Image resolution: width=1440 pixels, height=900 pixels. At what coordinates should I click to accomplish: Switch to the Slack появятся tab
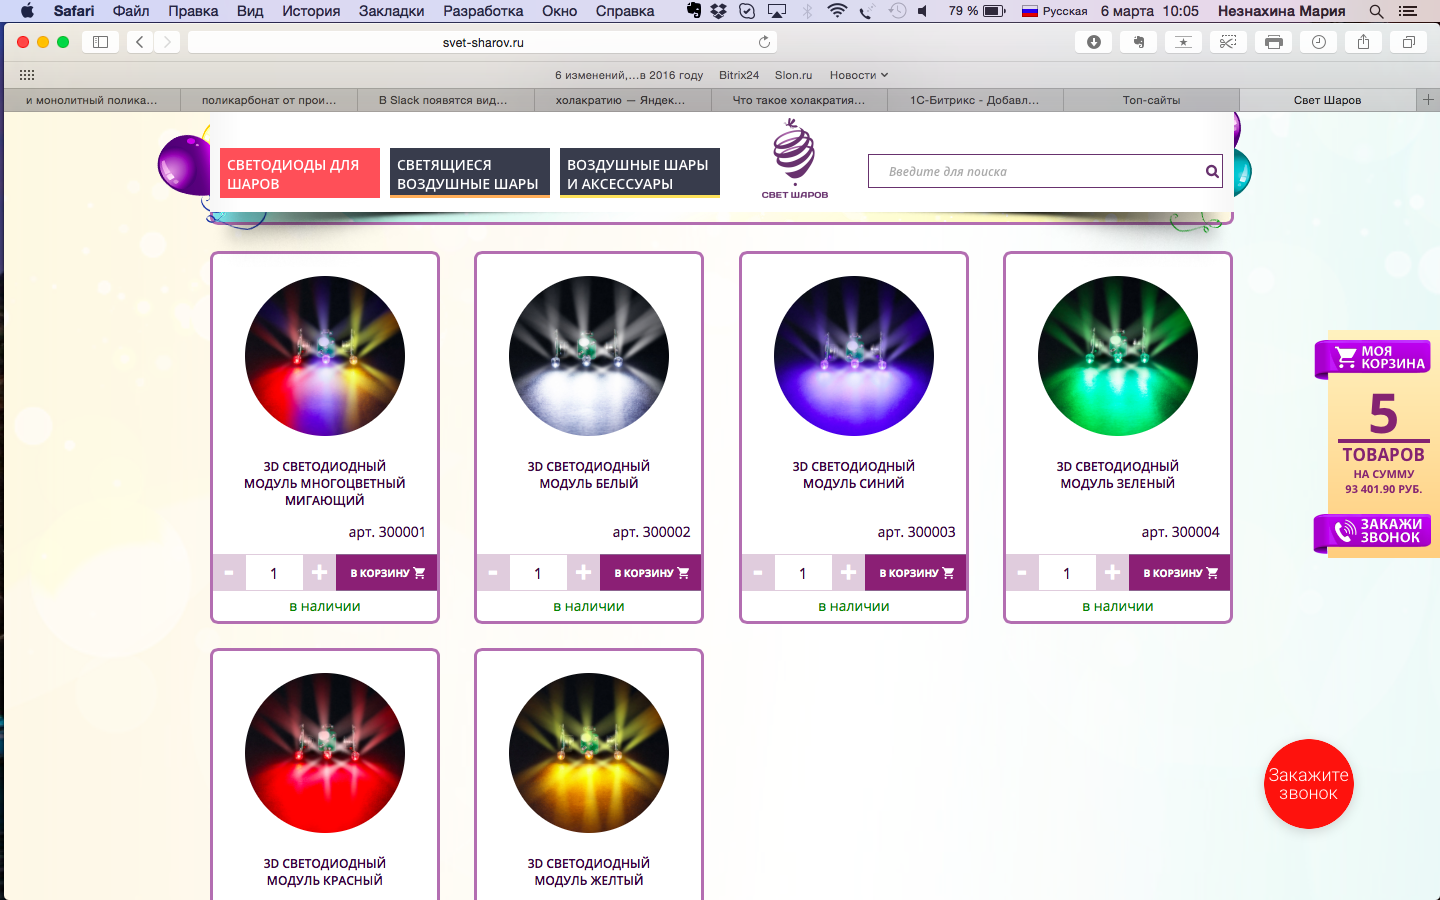coord(444,100)
